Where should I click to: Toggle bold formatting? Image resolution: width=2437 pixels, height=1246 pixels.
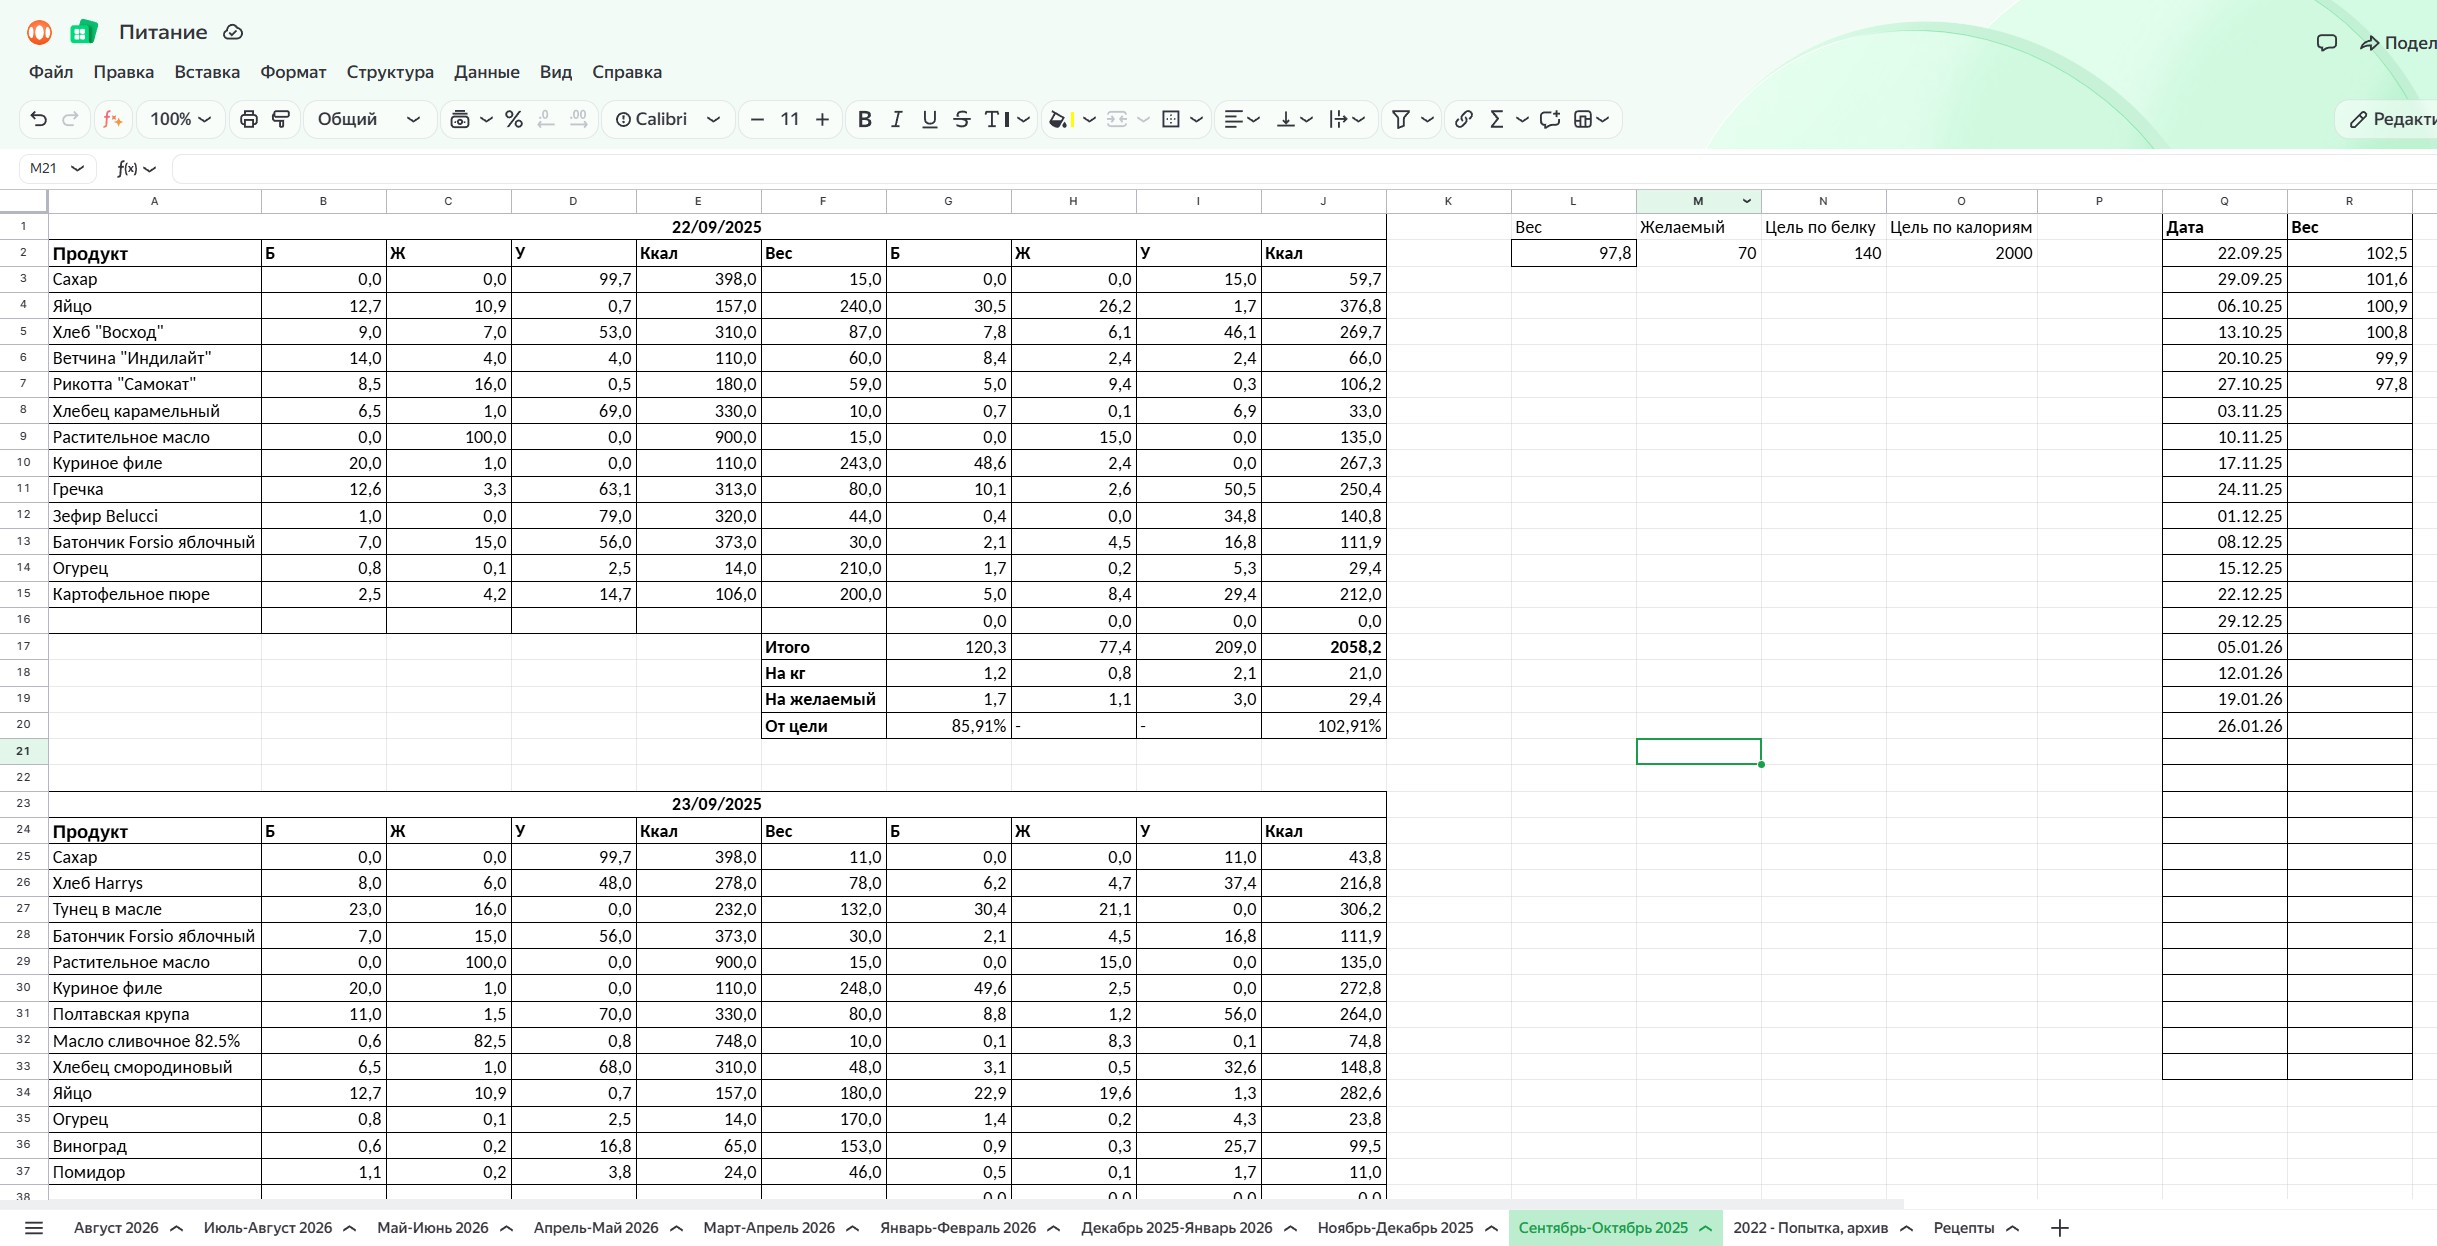point(865,119)
